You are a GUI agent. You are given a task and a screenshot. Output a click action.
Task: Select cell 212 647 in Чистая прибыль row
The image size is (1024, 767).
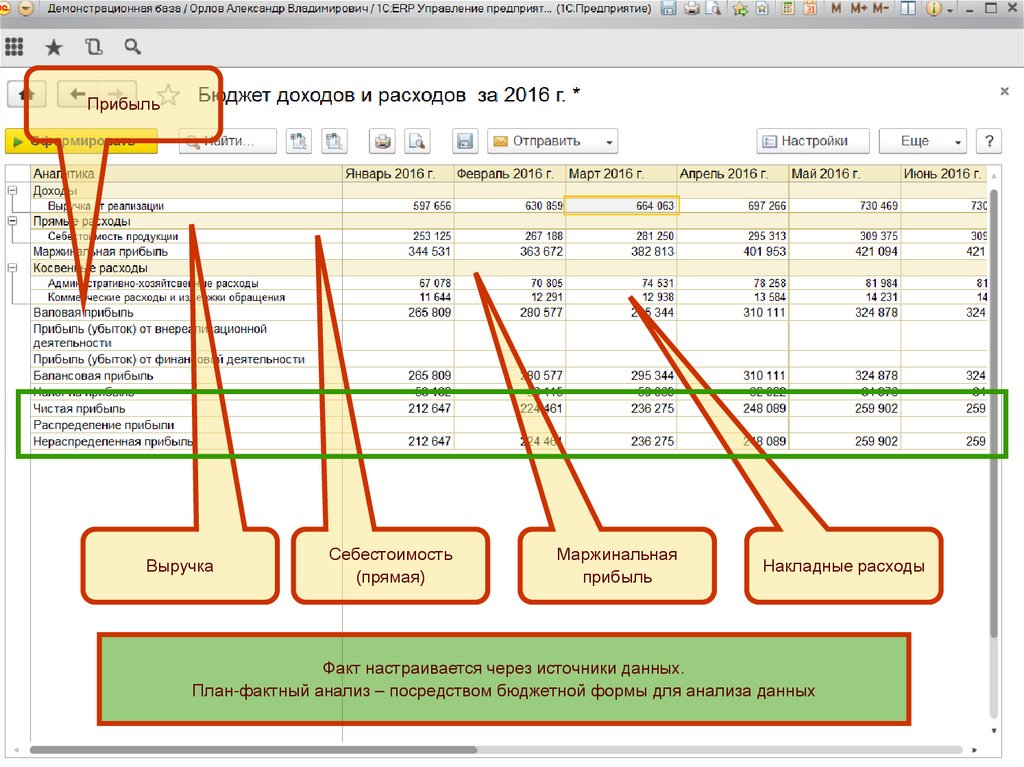(x=398, y=409)
